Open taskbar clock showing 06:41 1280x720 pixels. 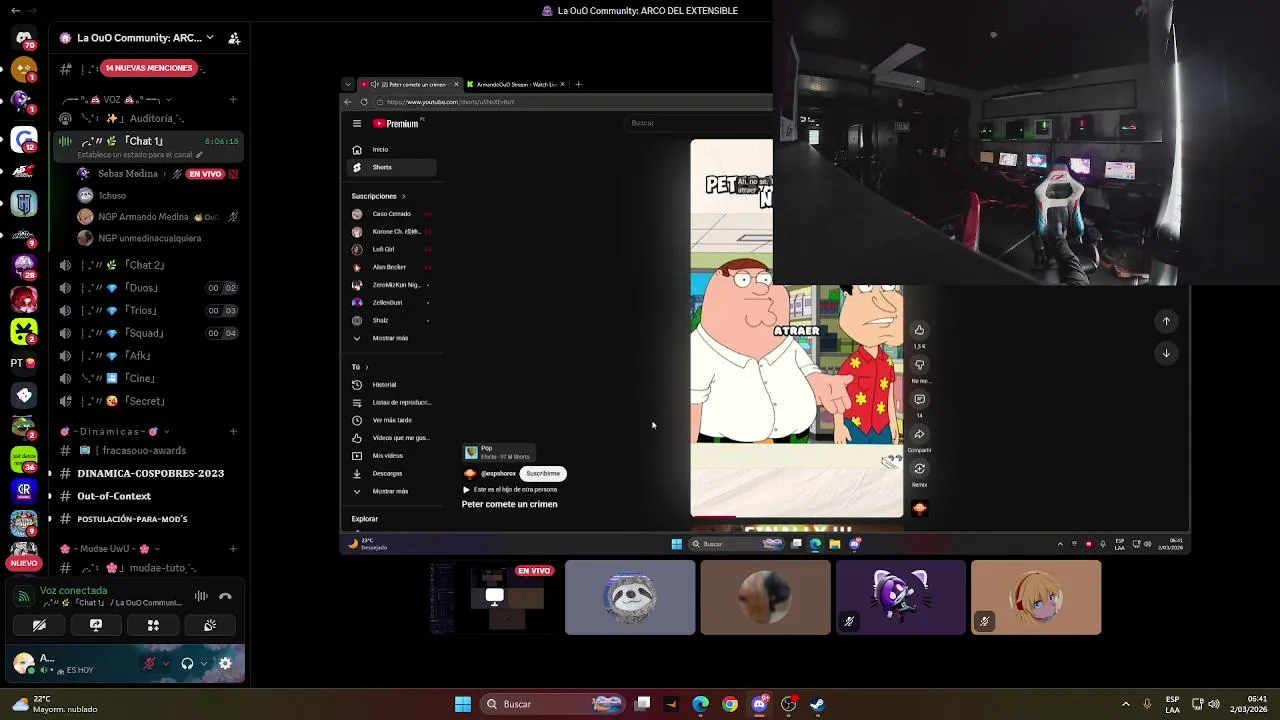tap(1250, 704)
